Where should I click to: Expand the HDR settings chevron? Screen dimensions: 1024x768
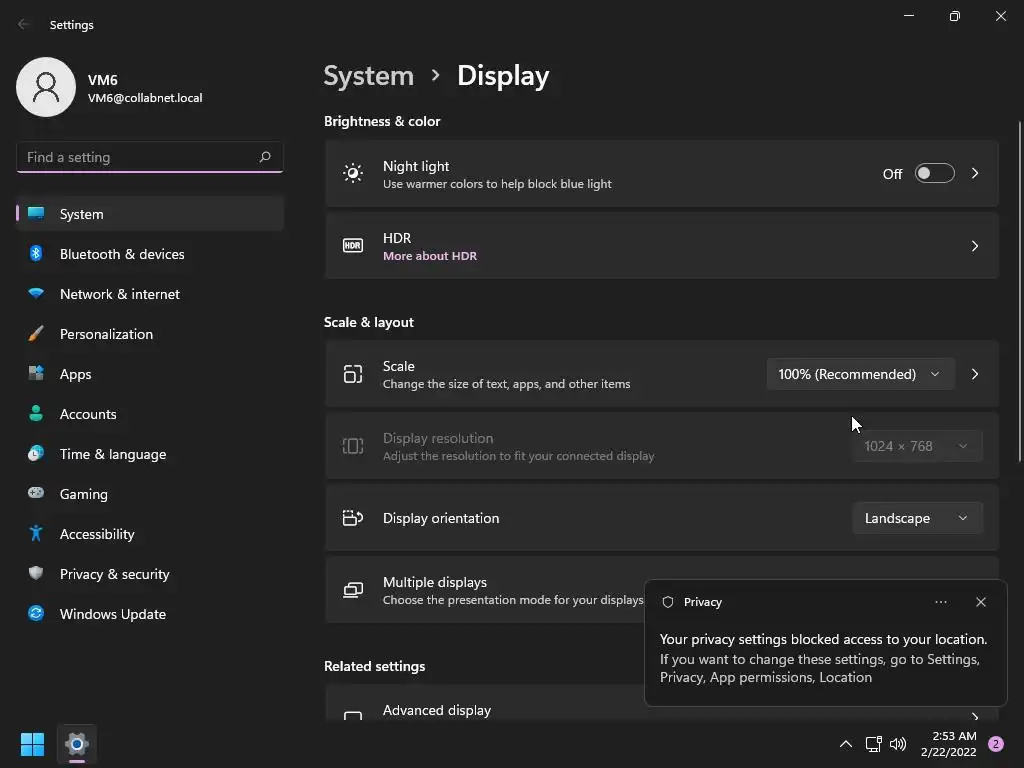975,246
